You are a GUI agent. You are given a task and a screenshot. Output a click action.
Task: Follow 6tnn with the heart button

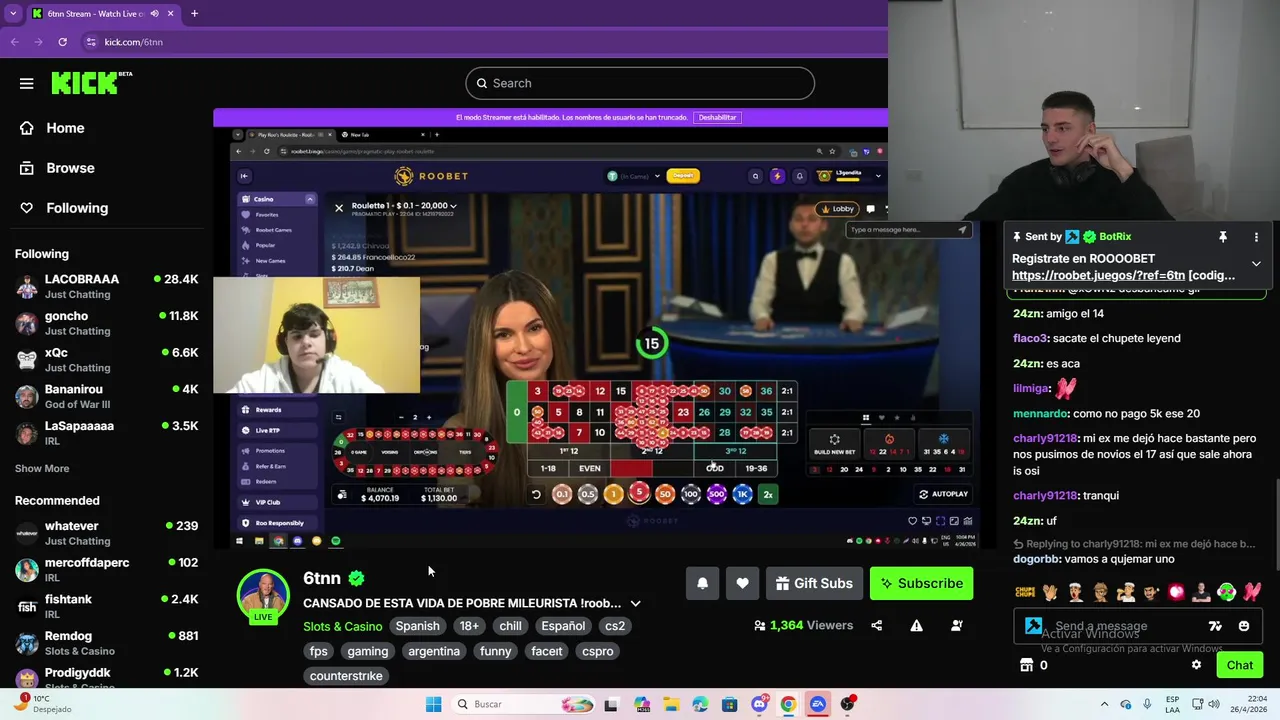click(x=742, y=583)
